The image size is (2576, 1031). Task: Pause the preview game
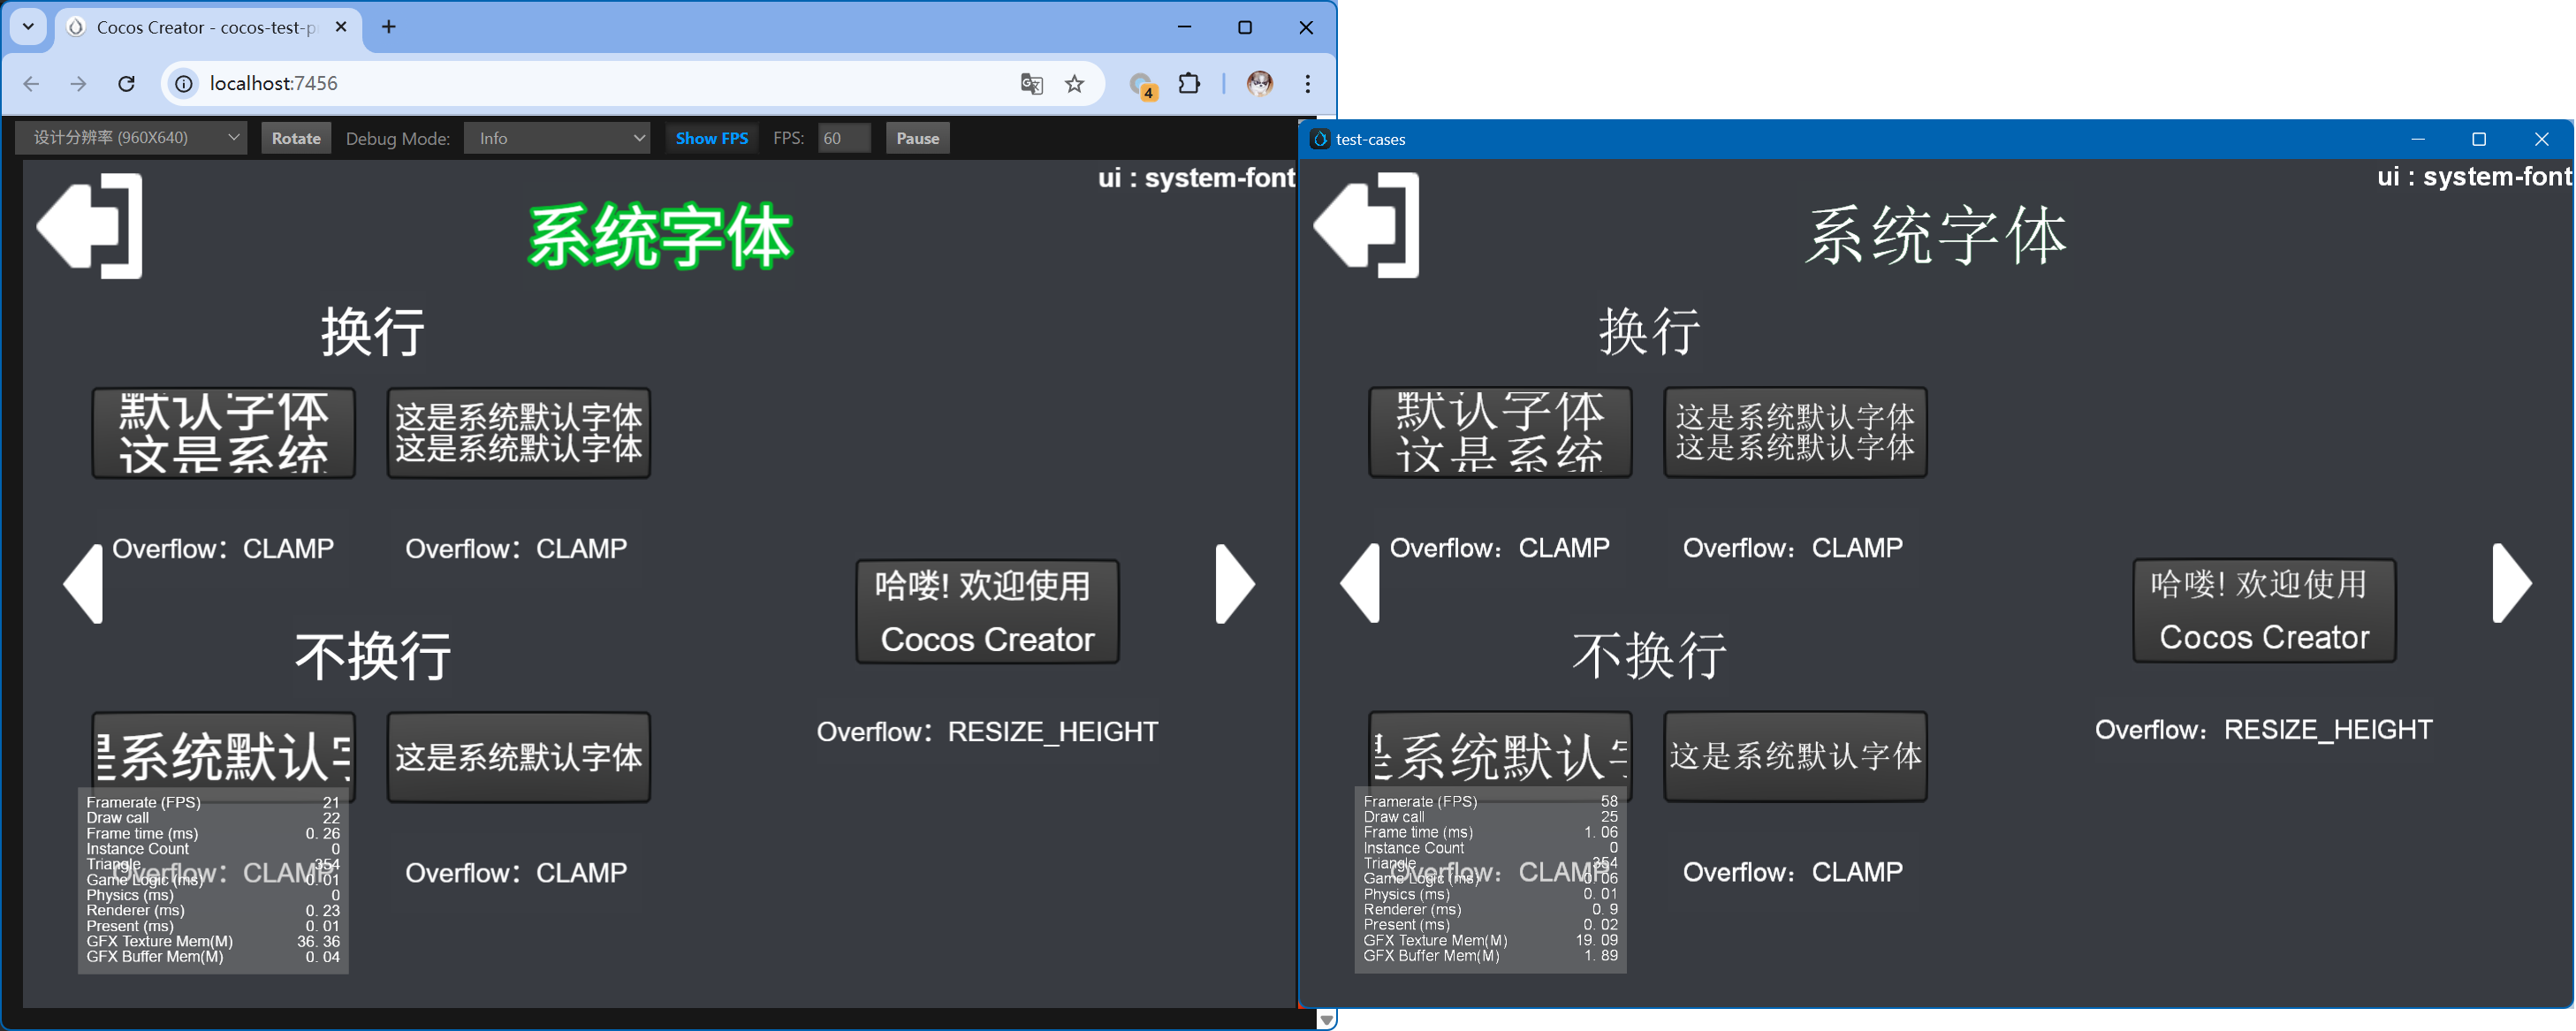pyautogui.click(x=916, y=138)
